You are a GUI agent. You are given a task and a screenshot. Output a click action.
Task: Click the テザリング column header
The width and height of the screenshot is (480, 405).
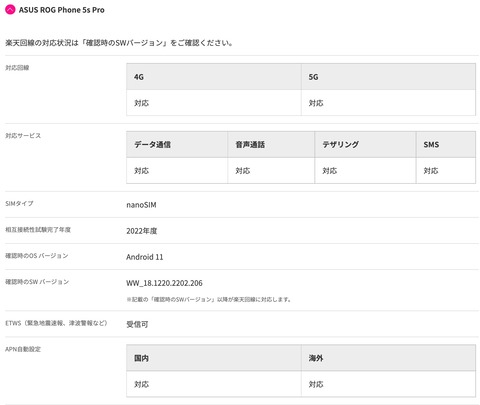pos(365,144)
